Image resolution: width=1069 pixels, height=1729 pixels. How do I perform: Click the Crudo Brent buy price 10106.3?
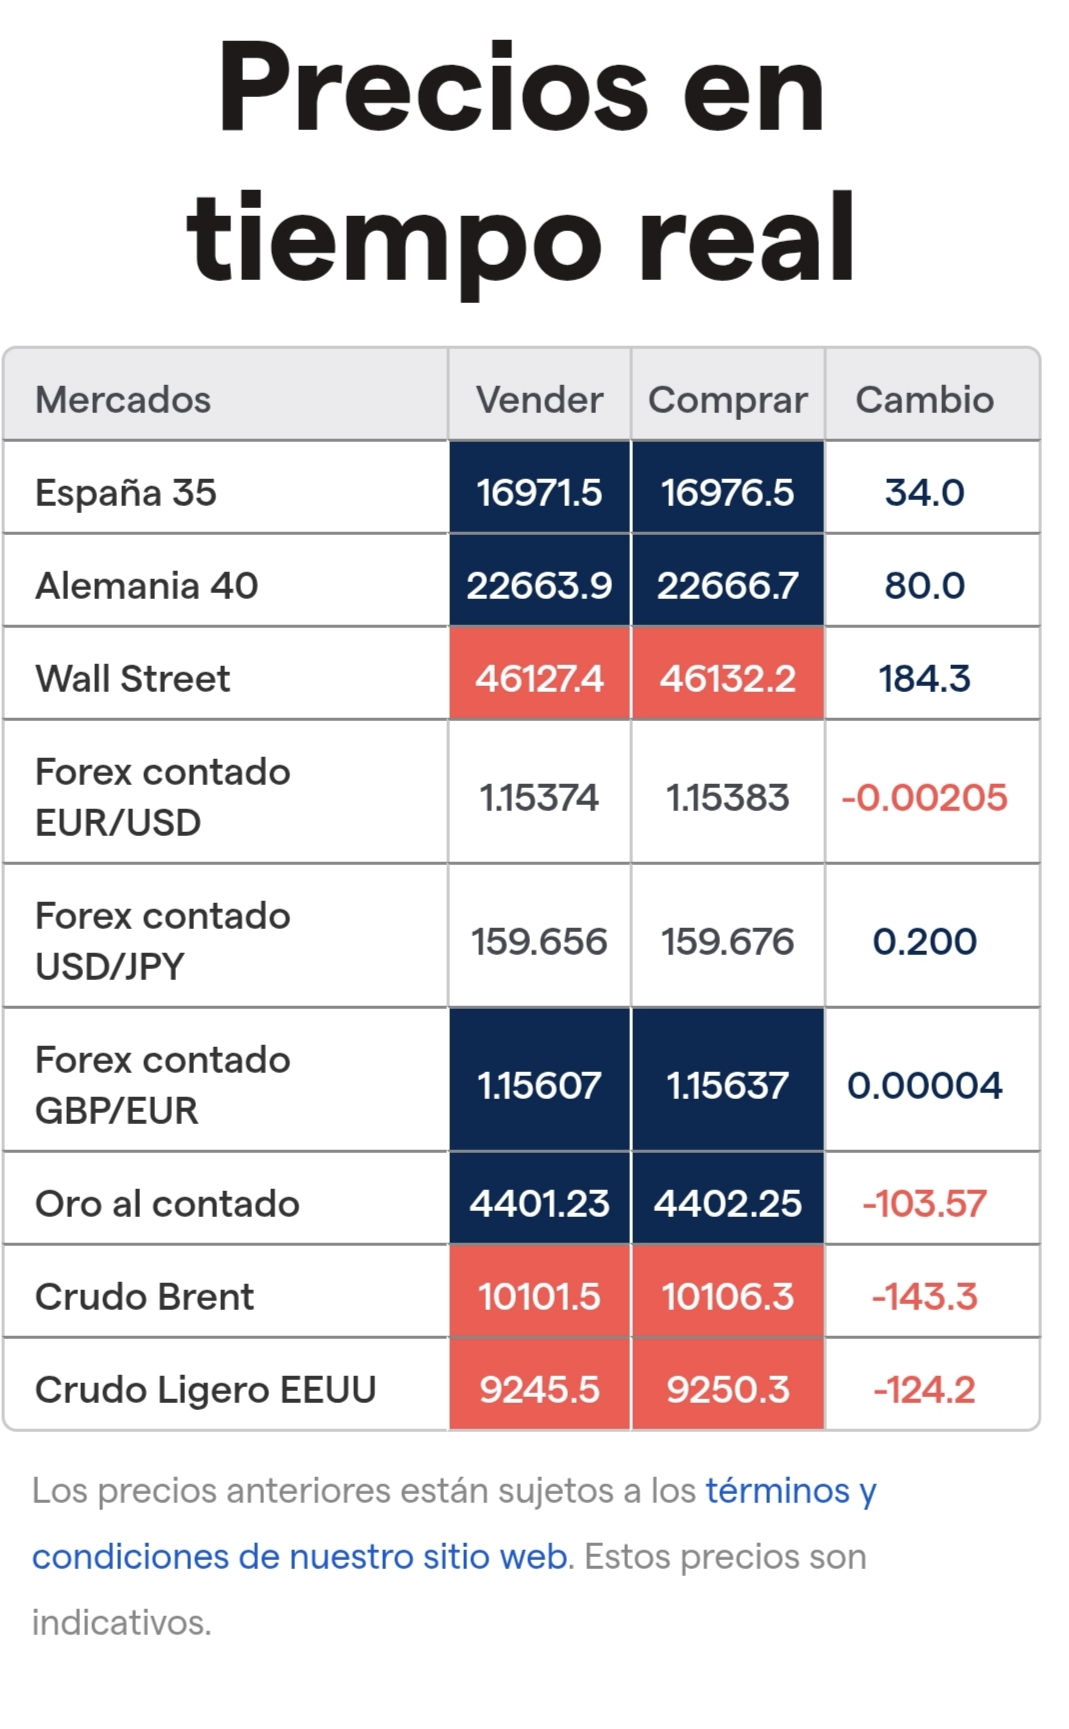coord(727,1296)
